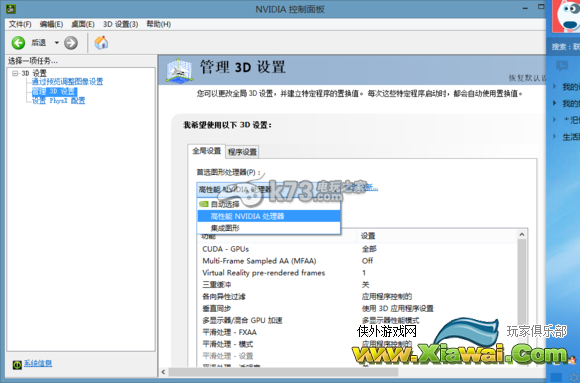Select the 三重缓冲 setting row

coord(357,285)
